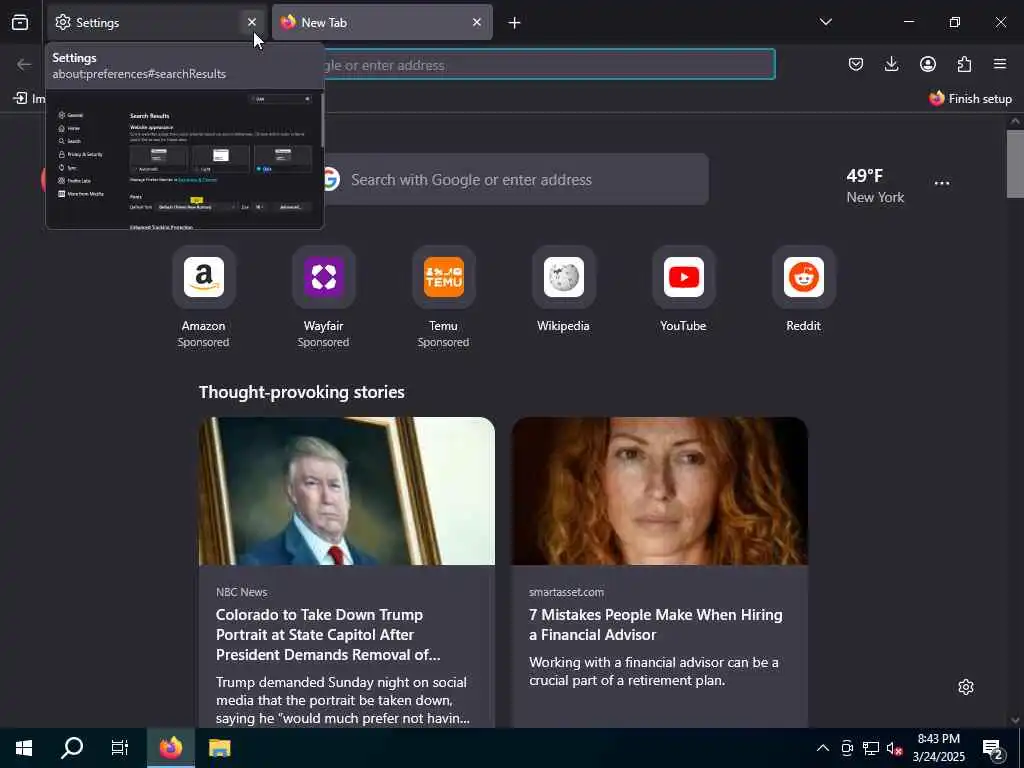
Task: Open Task View on taskbar
Action: click(x=120, y=748)
